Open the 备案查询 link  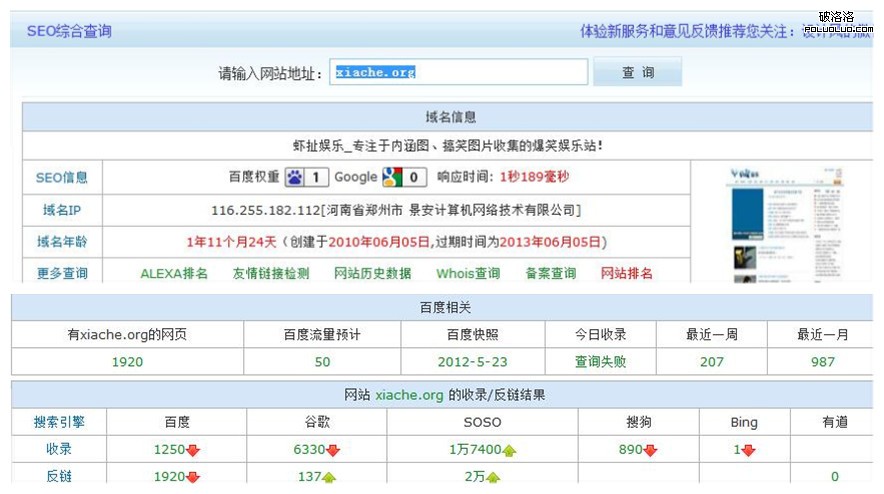coord(551,273)
